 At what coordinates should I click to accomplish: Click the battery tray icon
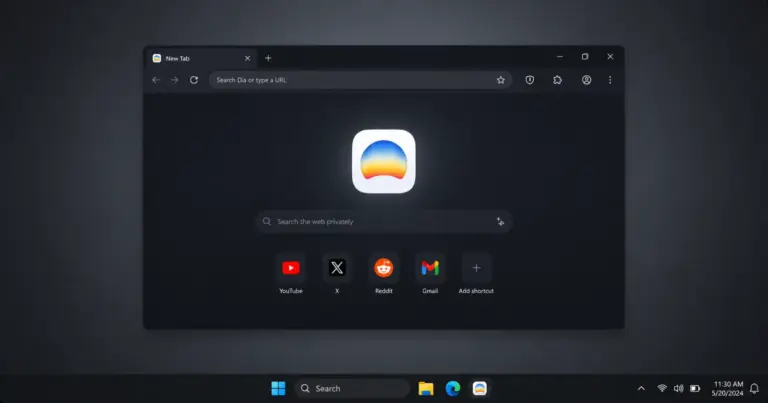[x=695, y=388]
